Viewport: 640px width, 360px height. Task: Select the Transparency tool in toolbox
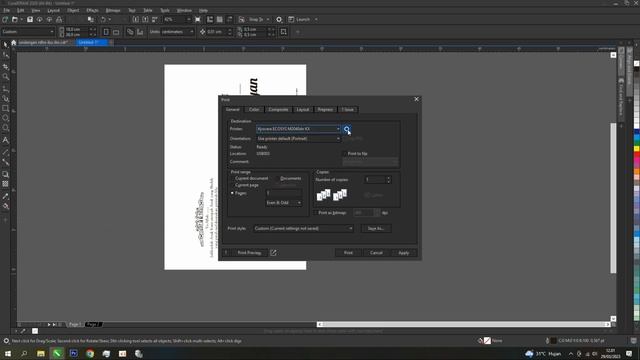(x=5, y=184)
